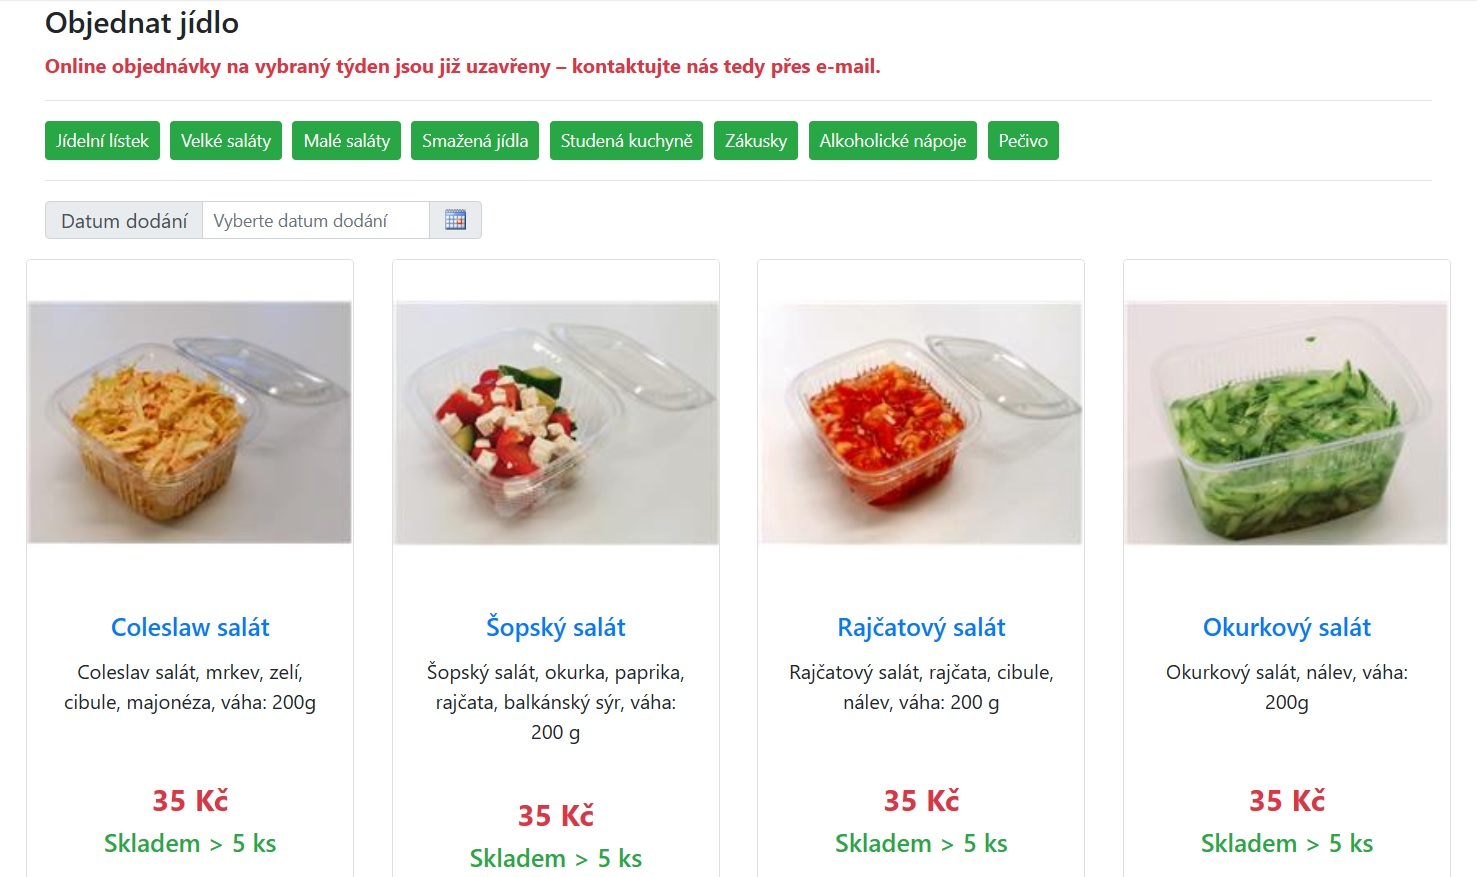
Task: Click the Vyberte datum dodání input field
Action: [x=315, y=220]
